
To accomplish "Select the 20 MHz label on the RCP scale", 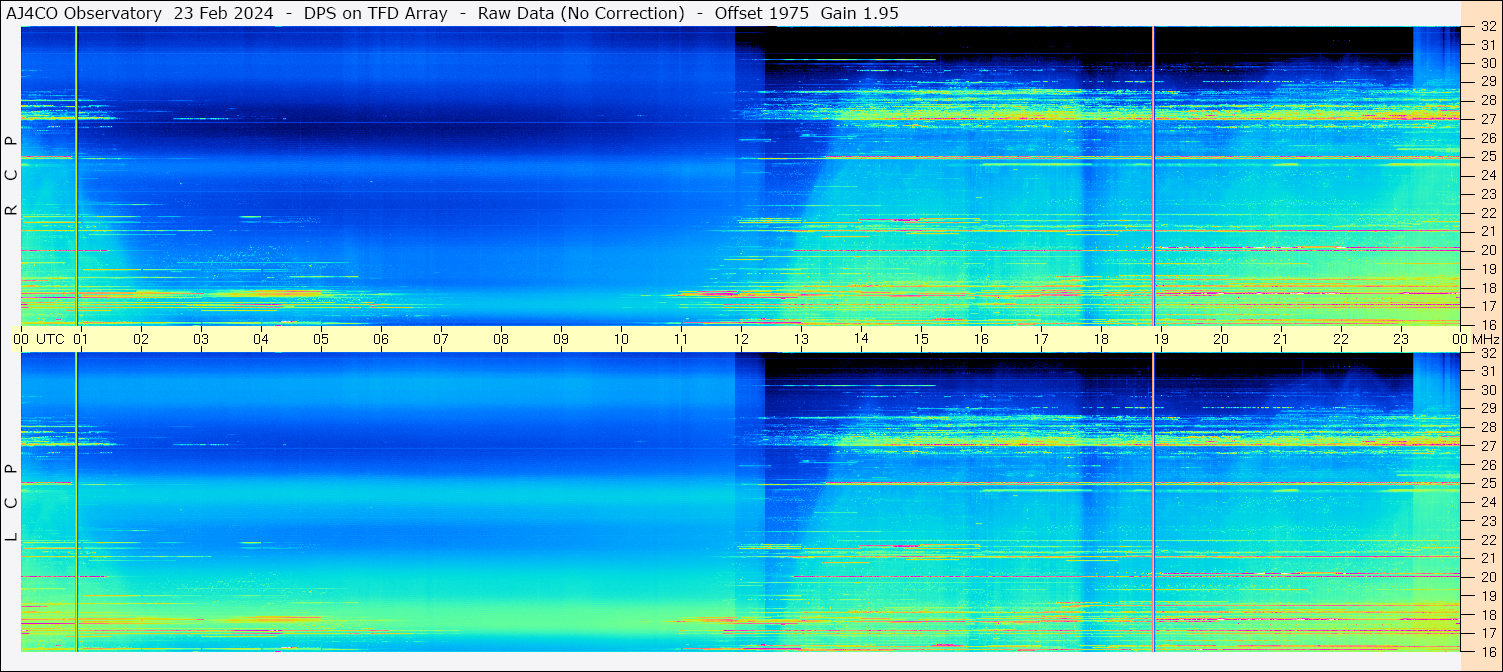I will point(1487,250).
